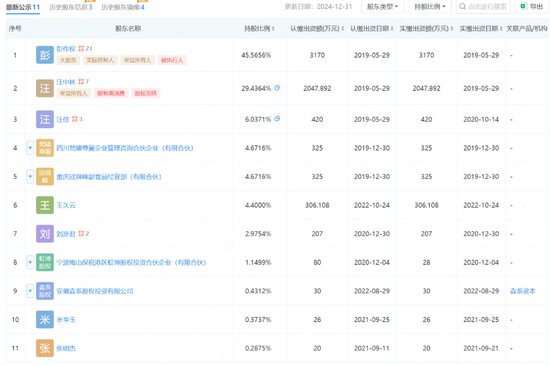
Task: Open the Ningbo partnership link in row 8
Action: tap(131, 262)
